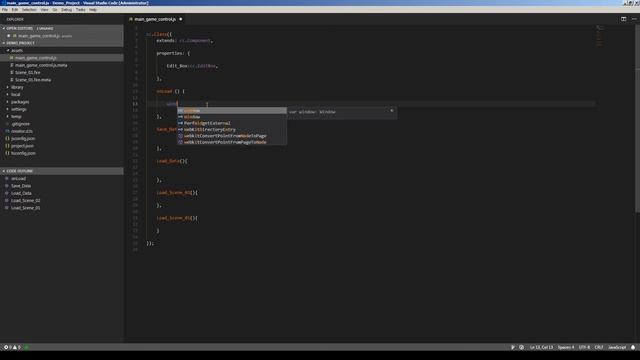Choose second 'window' autocomplete suggestion

231,117
